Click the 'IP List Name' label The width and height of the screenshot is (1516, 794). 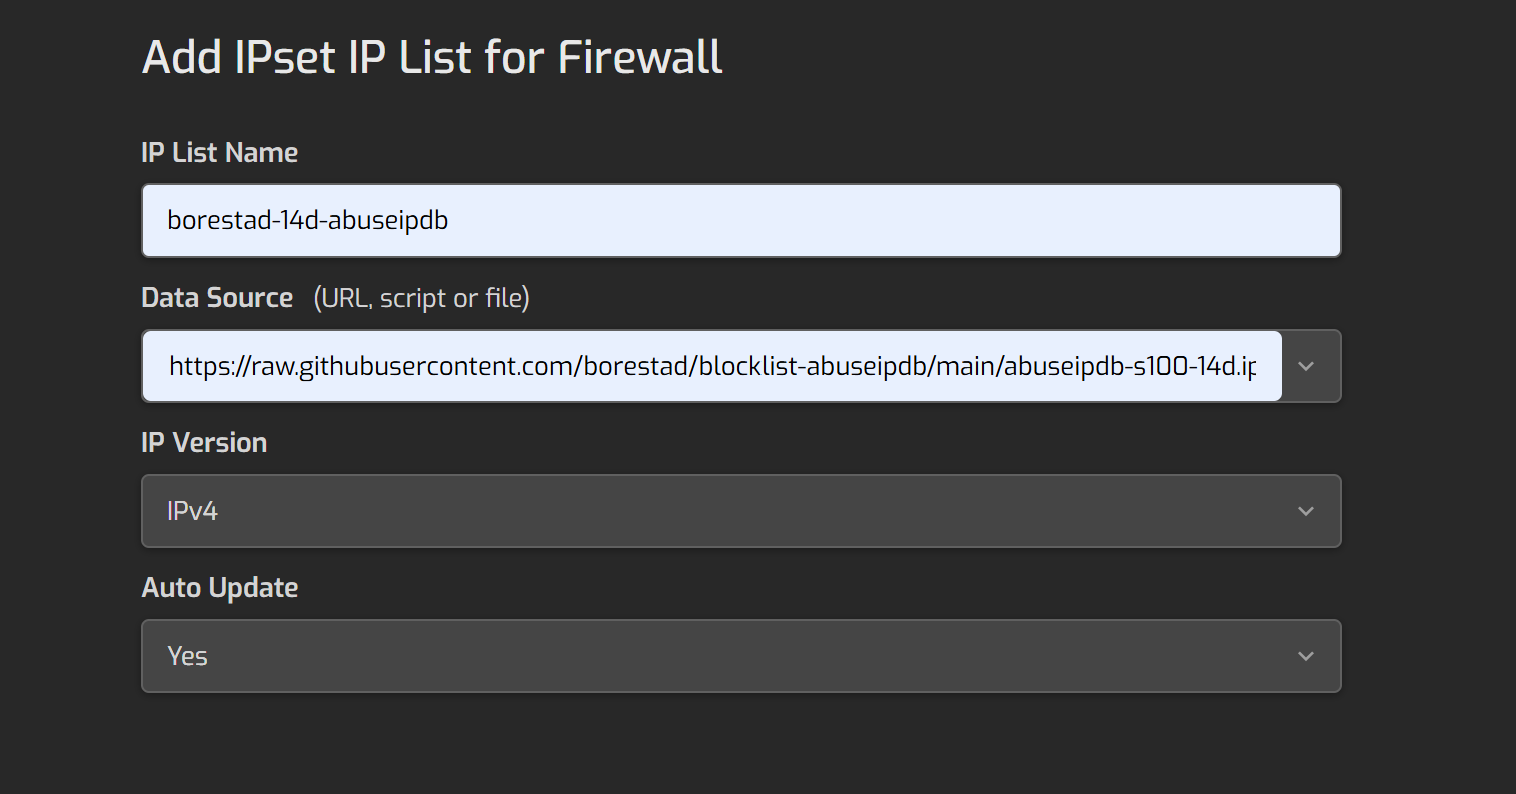tap(220, 152)
